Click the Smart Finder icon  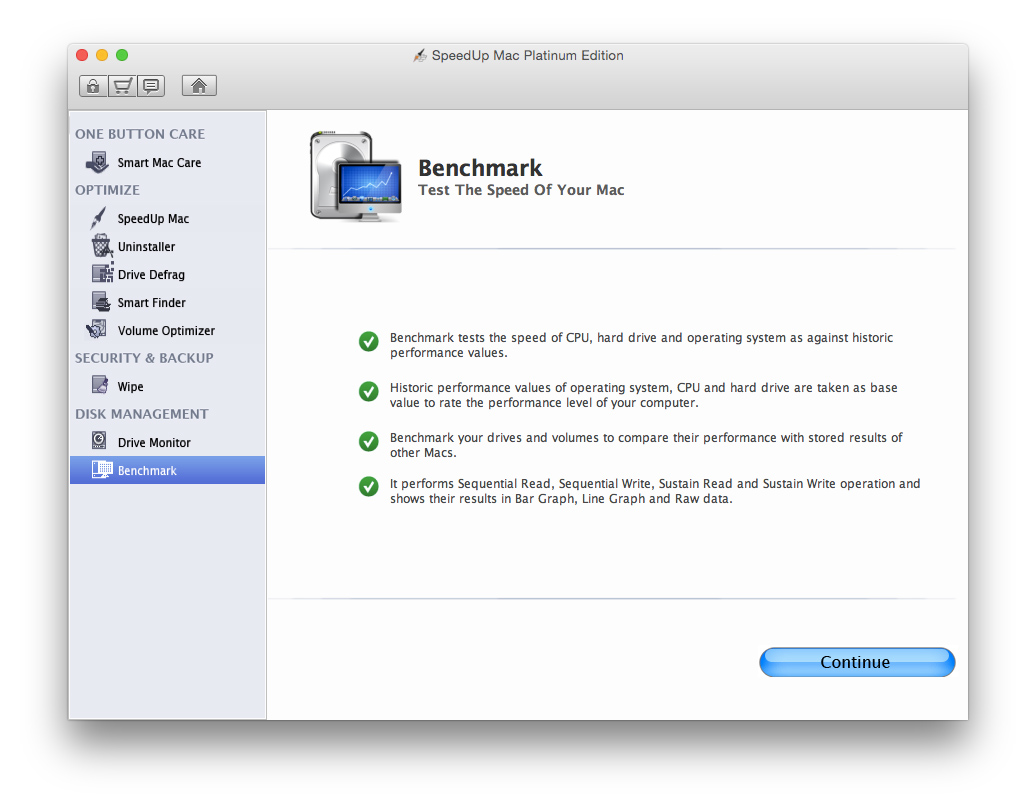(101, 302)
